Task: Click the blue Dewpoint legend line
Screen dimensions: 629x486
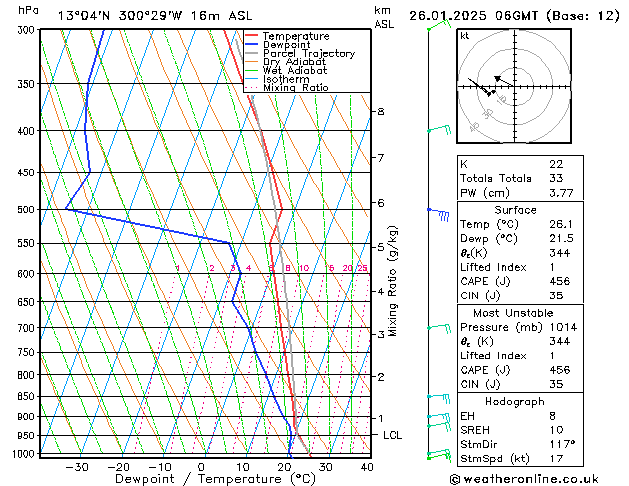Action: [x=251, y=45]
